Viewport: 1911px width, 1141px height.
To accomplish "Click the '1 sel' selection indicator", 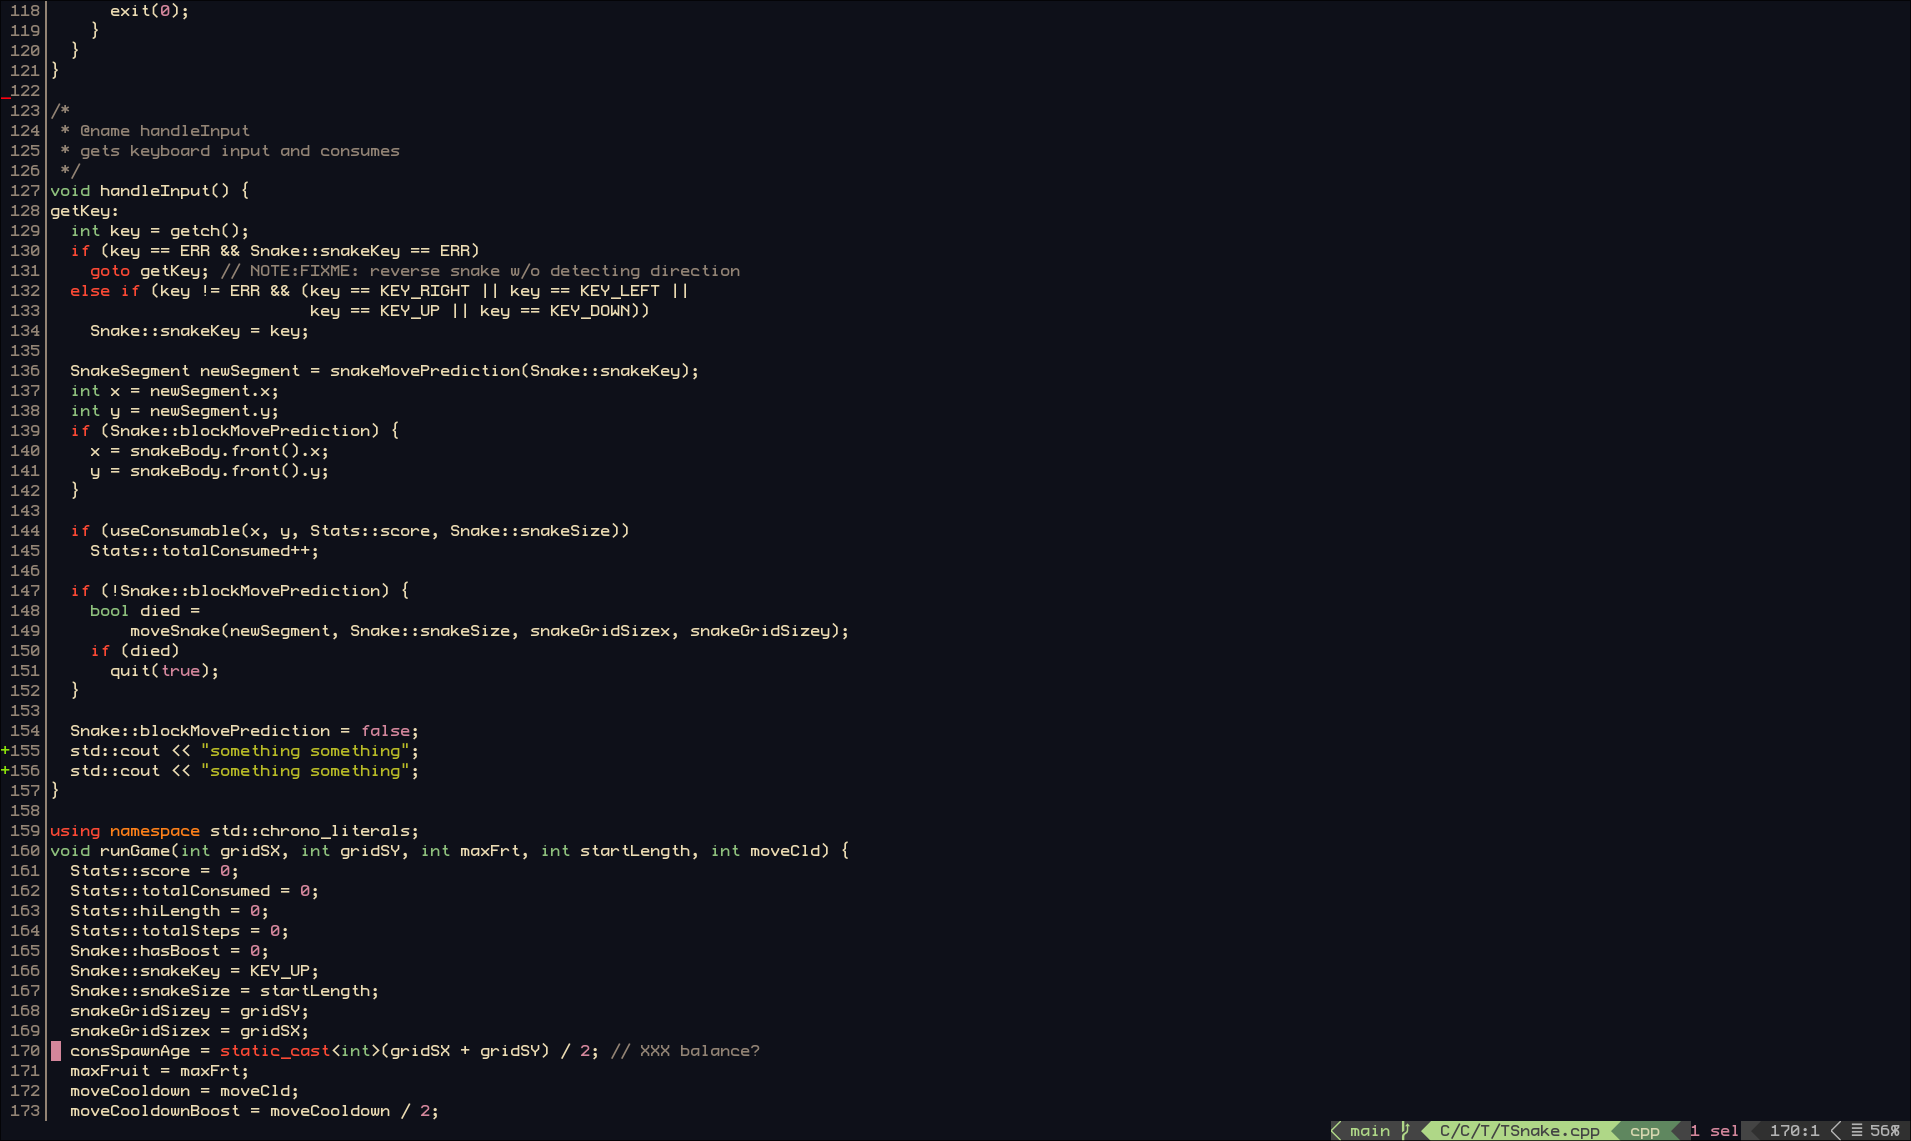I will point(1714,1130).
